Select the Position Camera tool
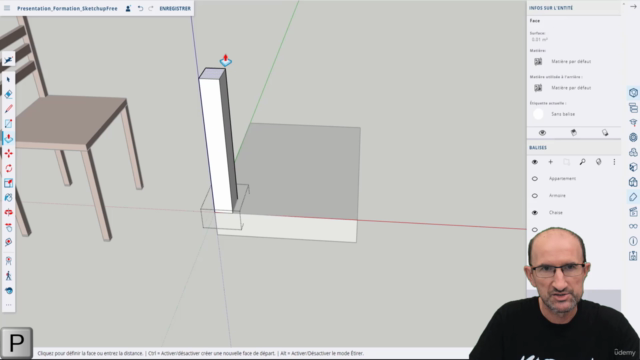640x360 pixels. coord(9,261)
